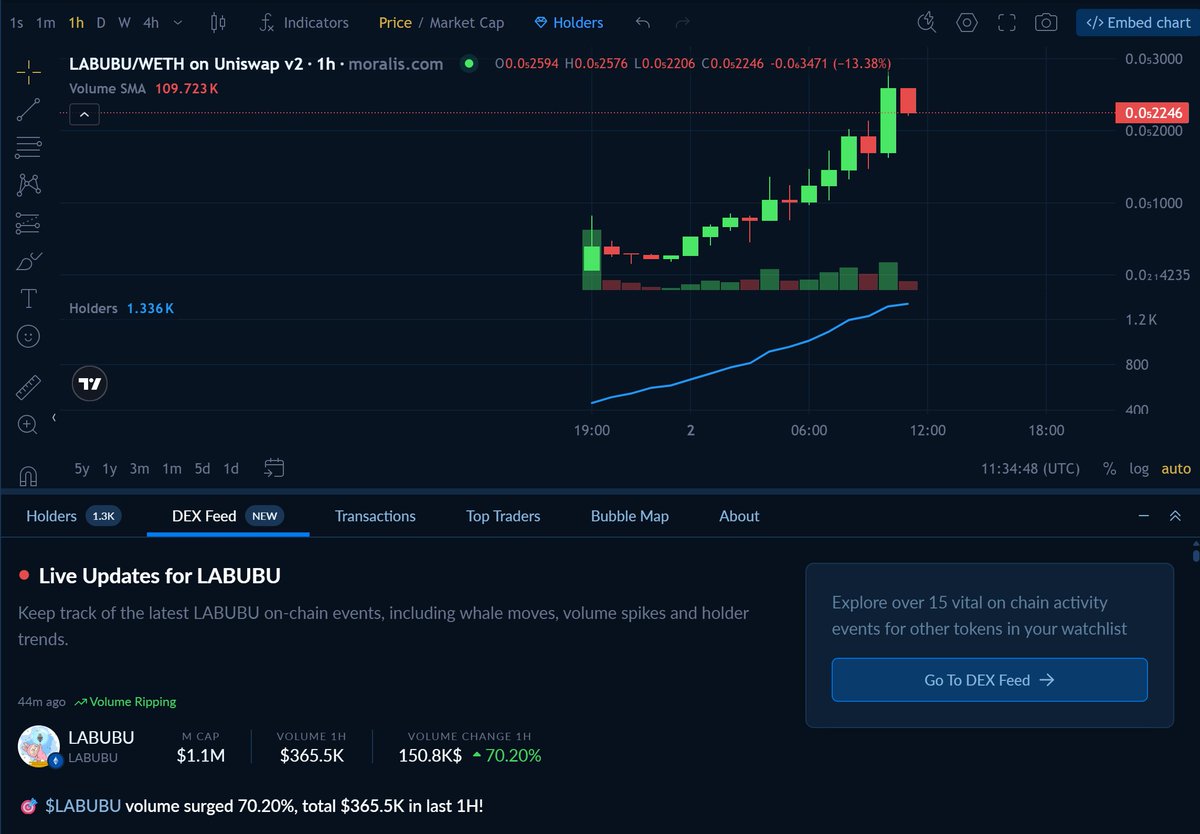Screen dimensions: 1200x834
Task: Select the 1h timeframe
Action: pos(76,22)
